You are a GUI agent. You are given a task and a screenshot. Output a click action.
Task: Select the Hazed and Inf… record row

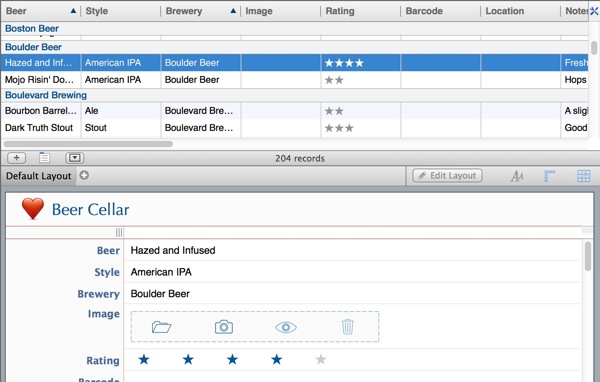click(295, 63)
